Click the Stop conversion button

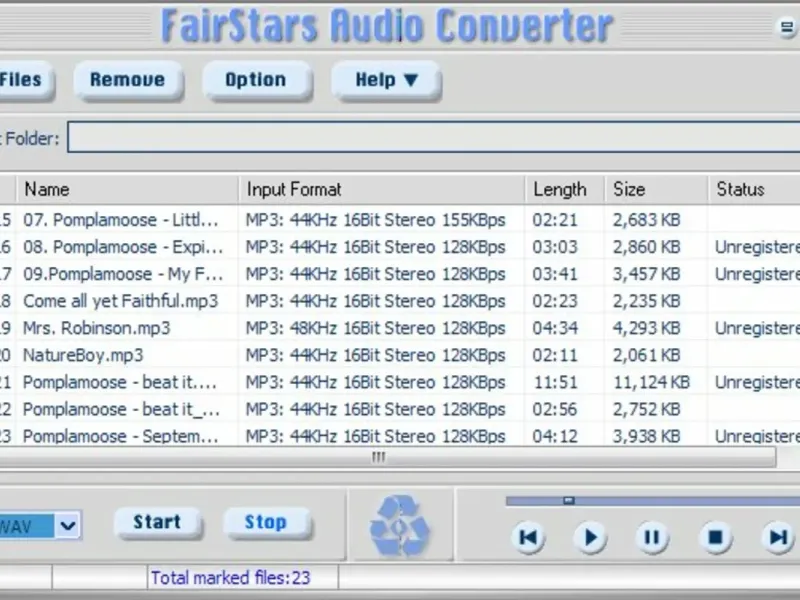click(x=266, y=522)
